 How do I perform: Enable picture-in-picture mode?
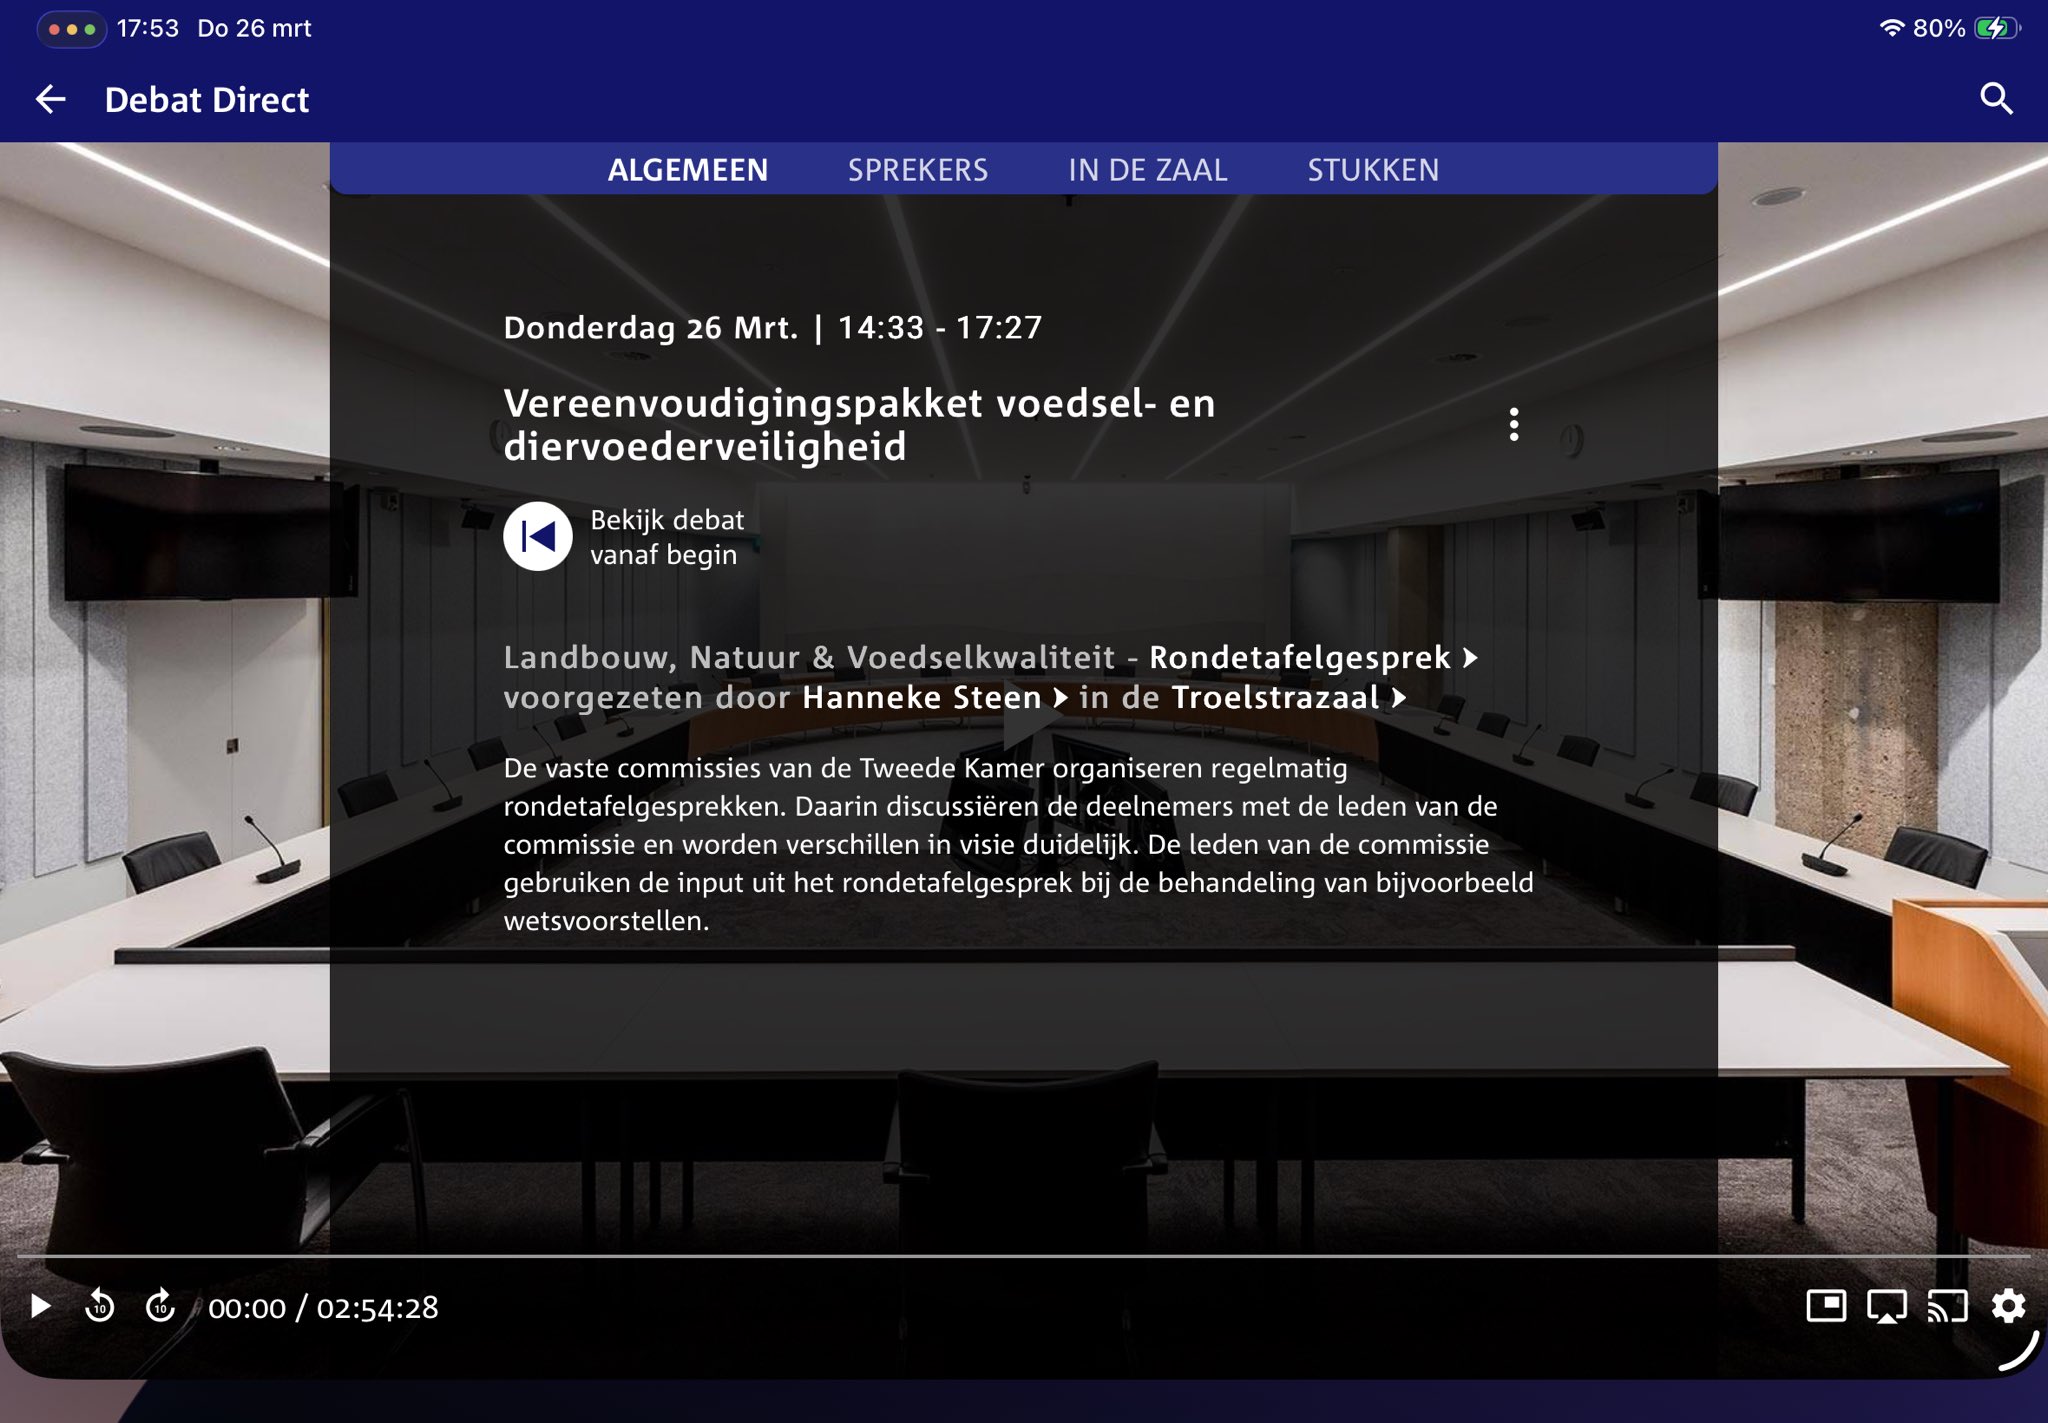coord(1825,1306)
